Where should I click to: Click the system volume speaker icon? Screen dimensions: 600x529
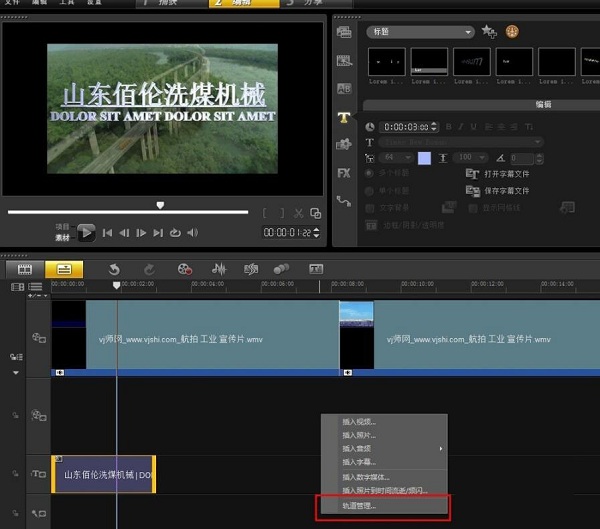tap(192, 233)
